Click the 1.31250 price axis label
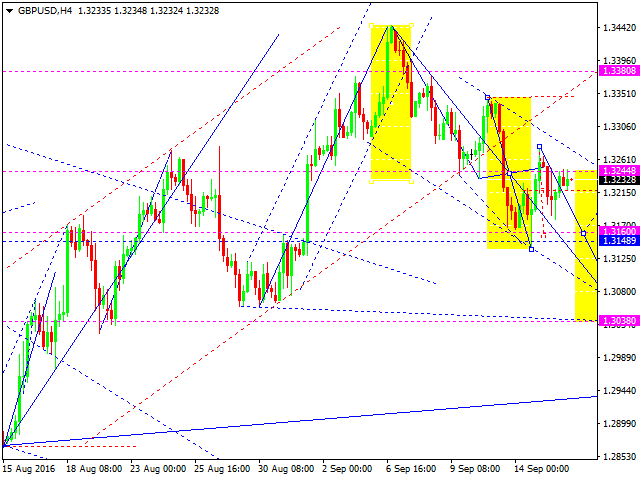The height and width of the screenshot is (480, 640). [619, 258]
